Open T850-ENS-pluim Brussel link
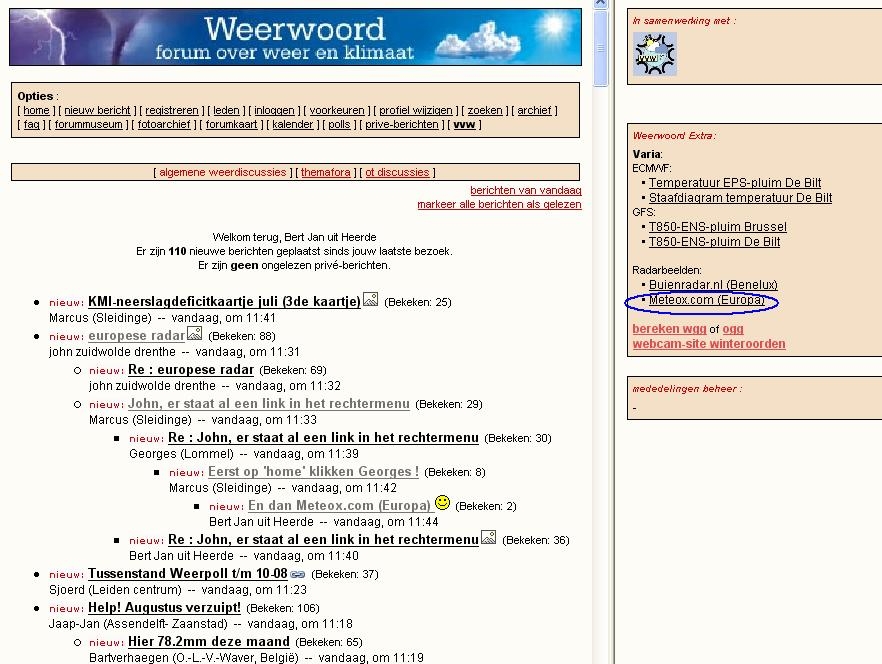 pos(718,227)
